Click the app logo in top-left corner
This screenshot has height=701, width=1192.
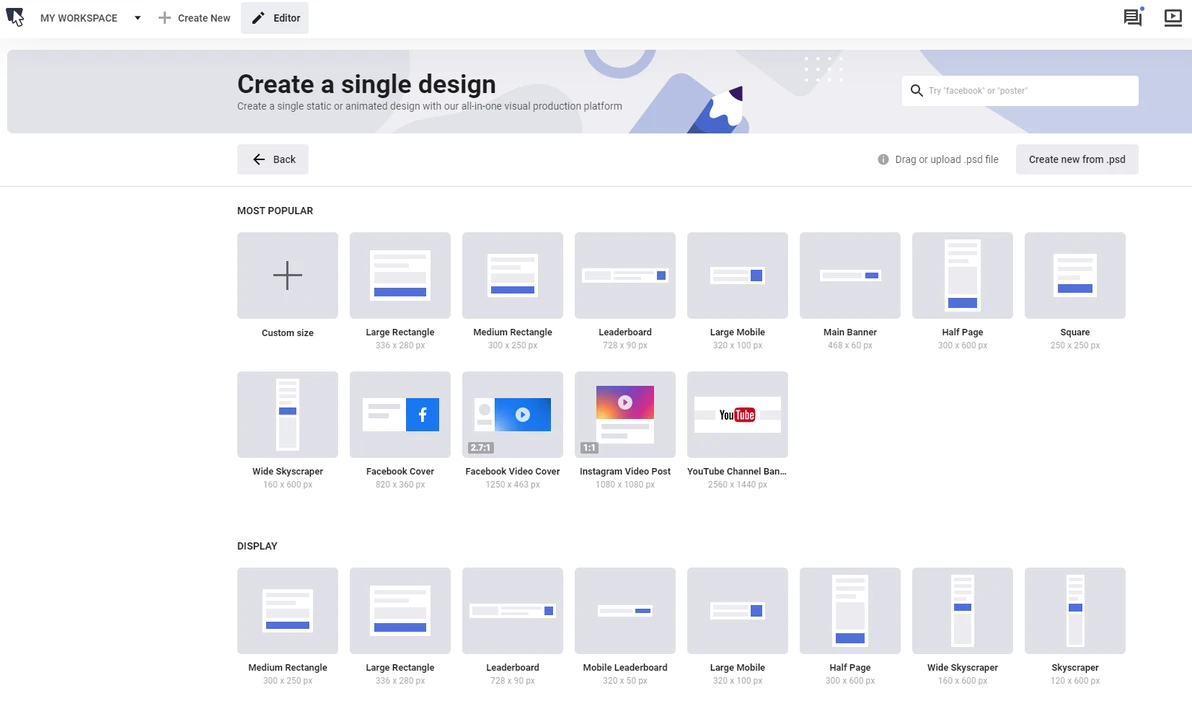[15, 18]
